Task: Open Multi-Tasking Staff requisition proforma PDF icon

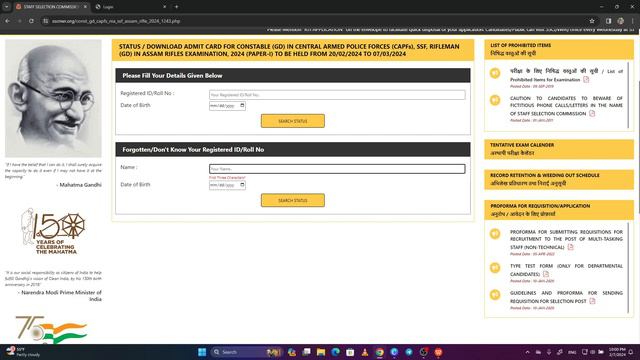Action: (570, 247)
